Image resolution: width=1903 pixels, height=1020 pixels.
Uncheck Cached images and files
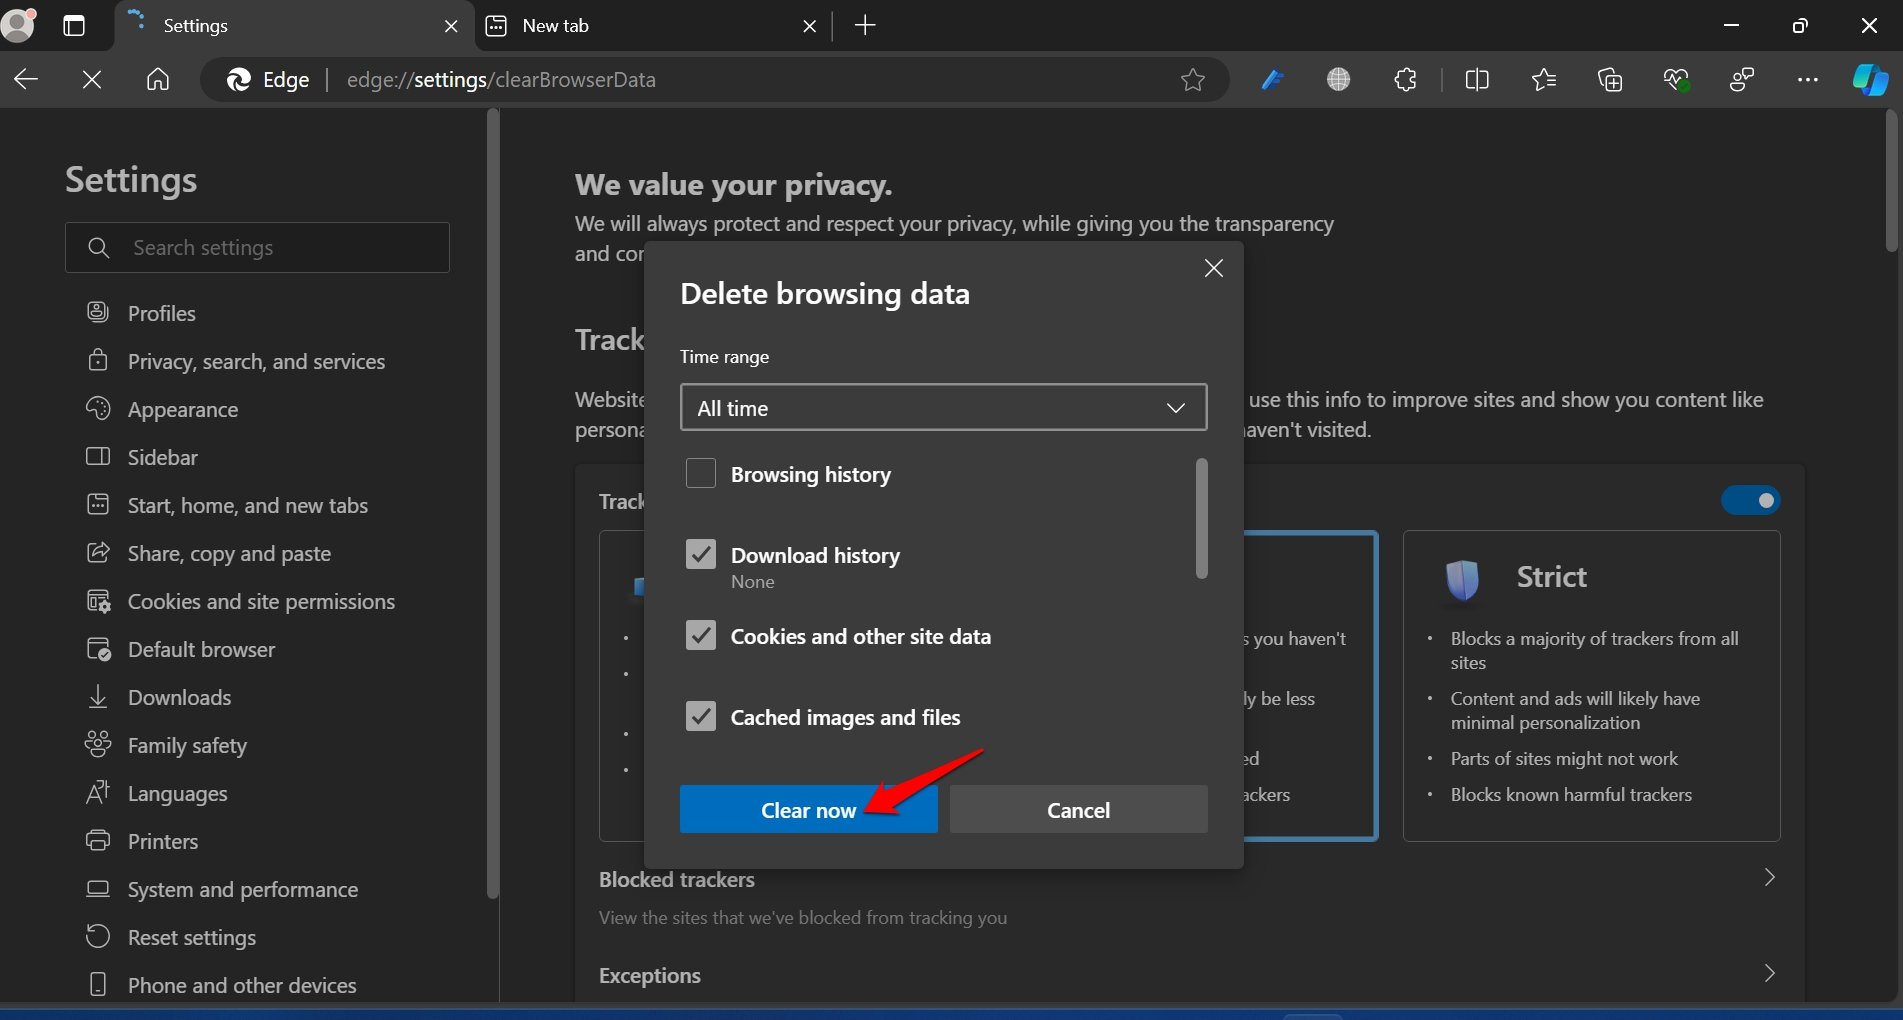pos(701,716)
